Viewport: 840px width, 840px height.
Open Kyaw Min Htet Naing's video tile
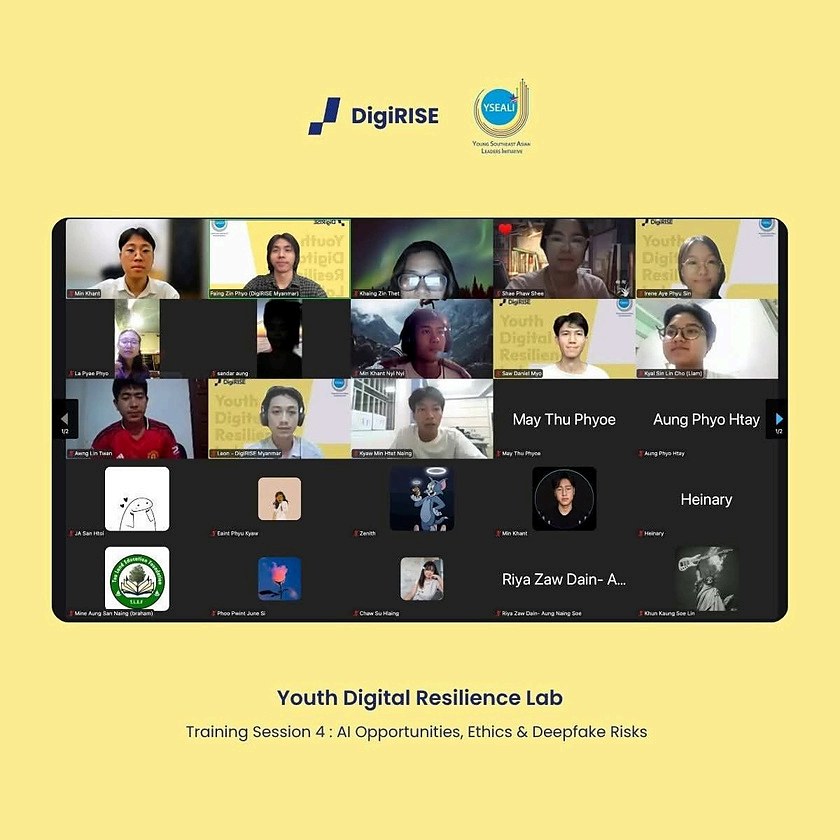click(422, 418)
